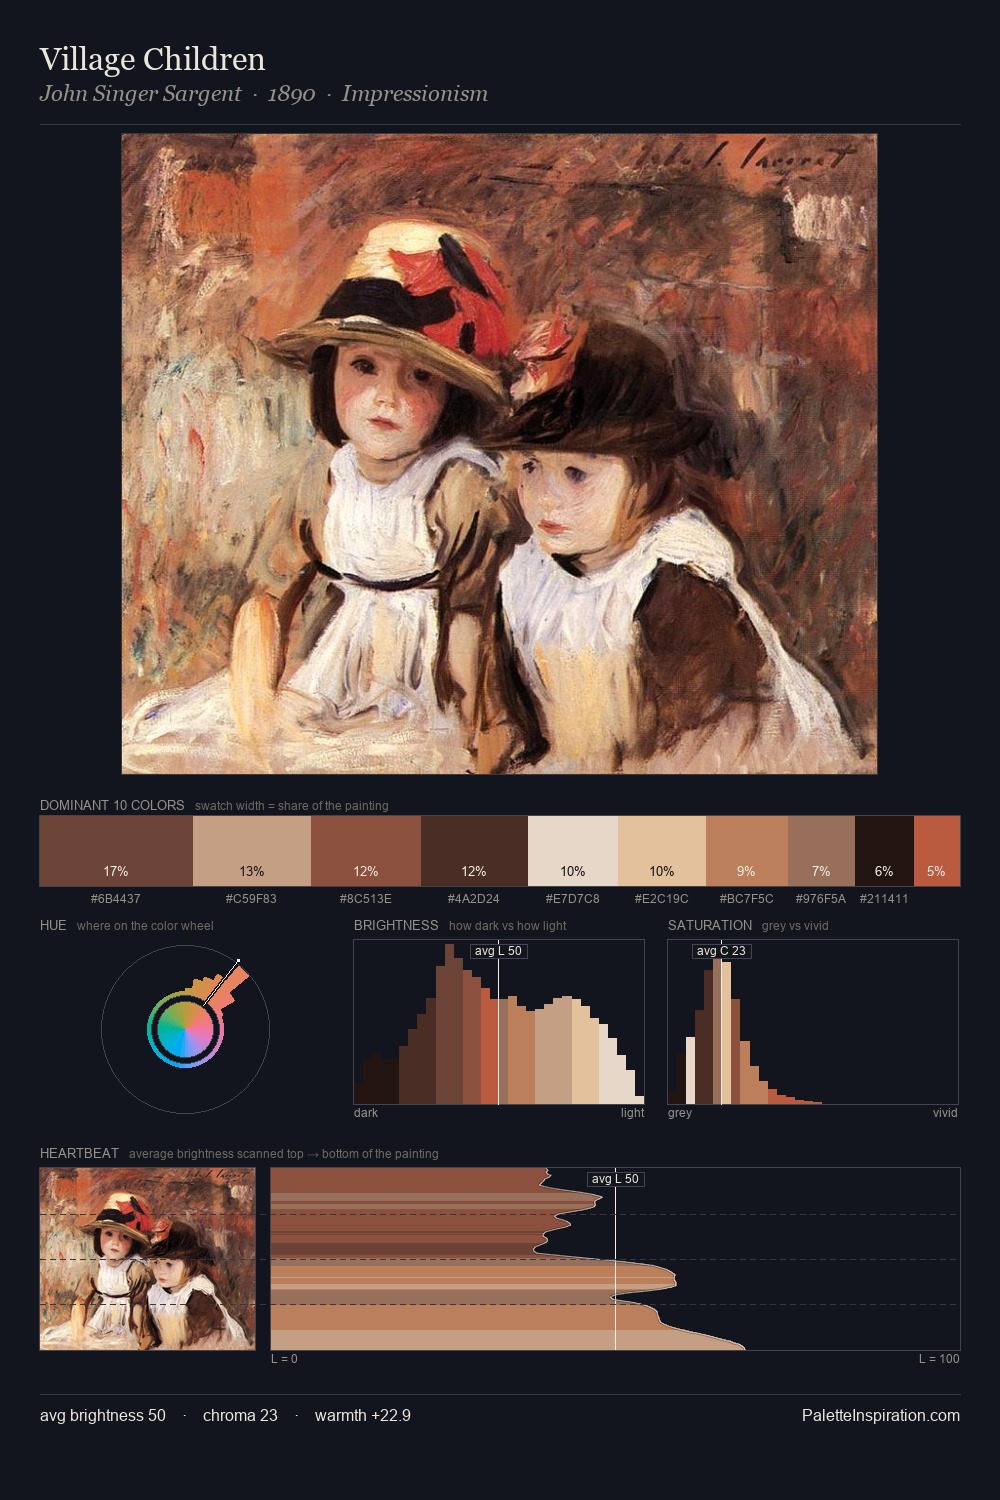The image size is (1000, 1500).
Task: Click the year 1890
Action: click(291, 93)
